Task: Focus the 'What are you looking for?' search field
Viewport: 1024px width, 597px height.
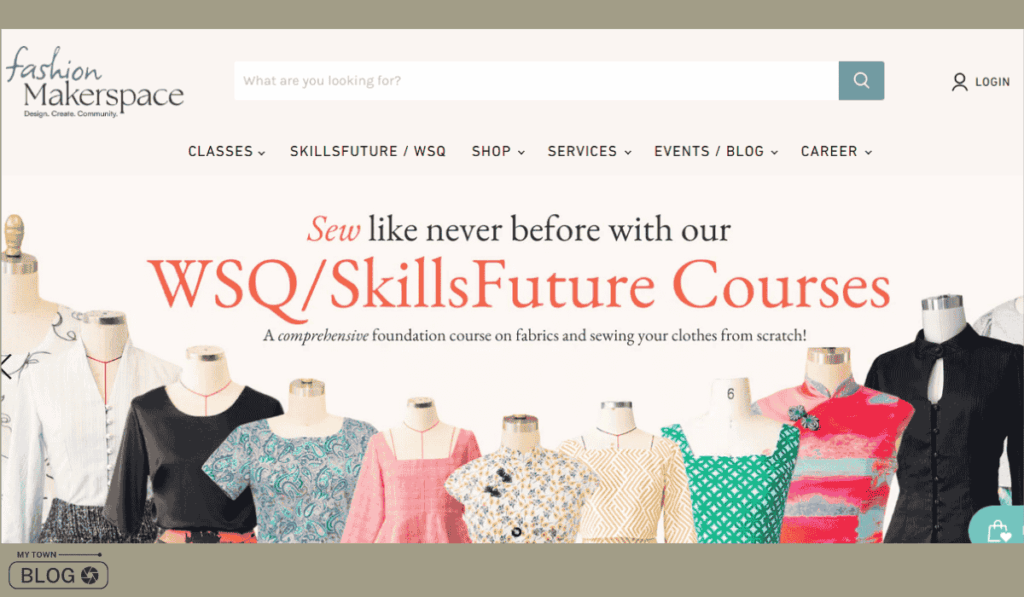Action: (536, 80)
